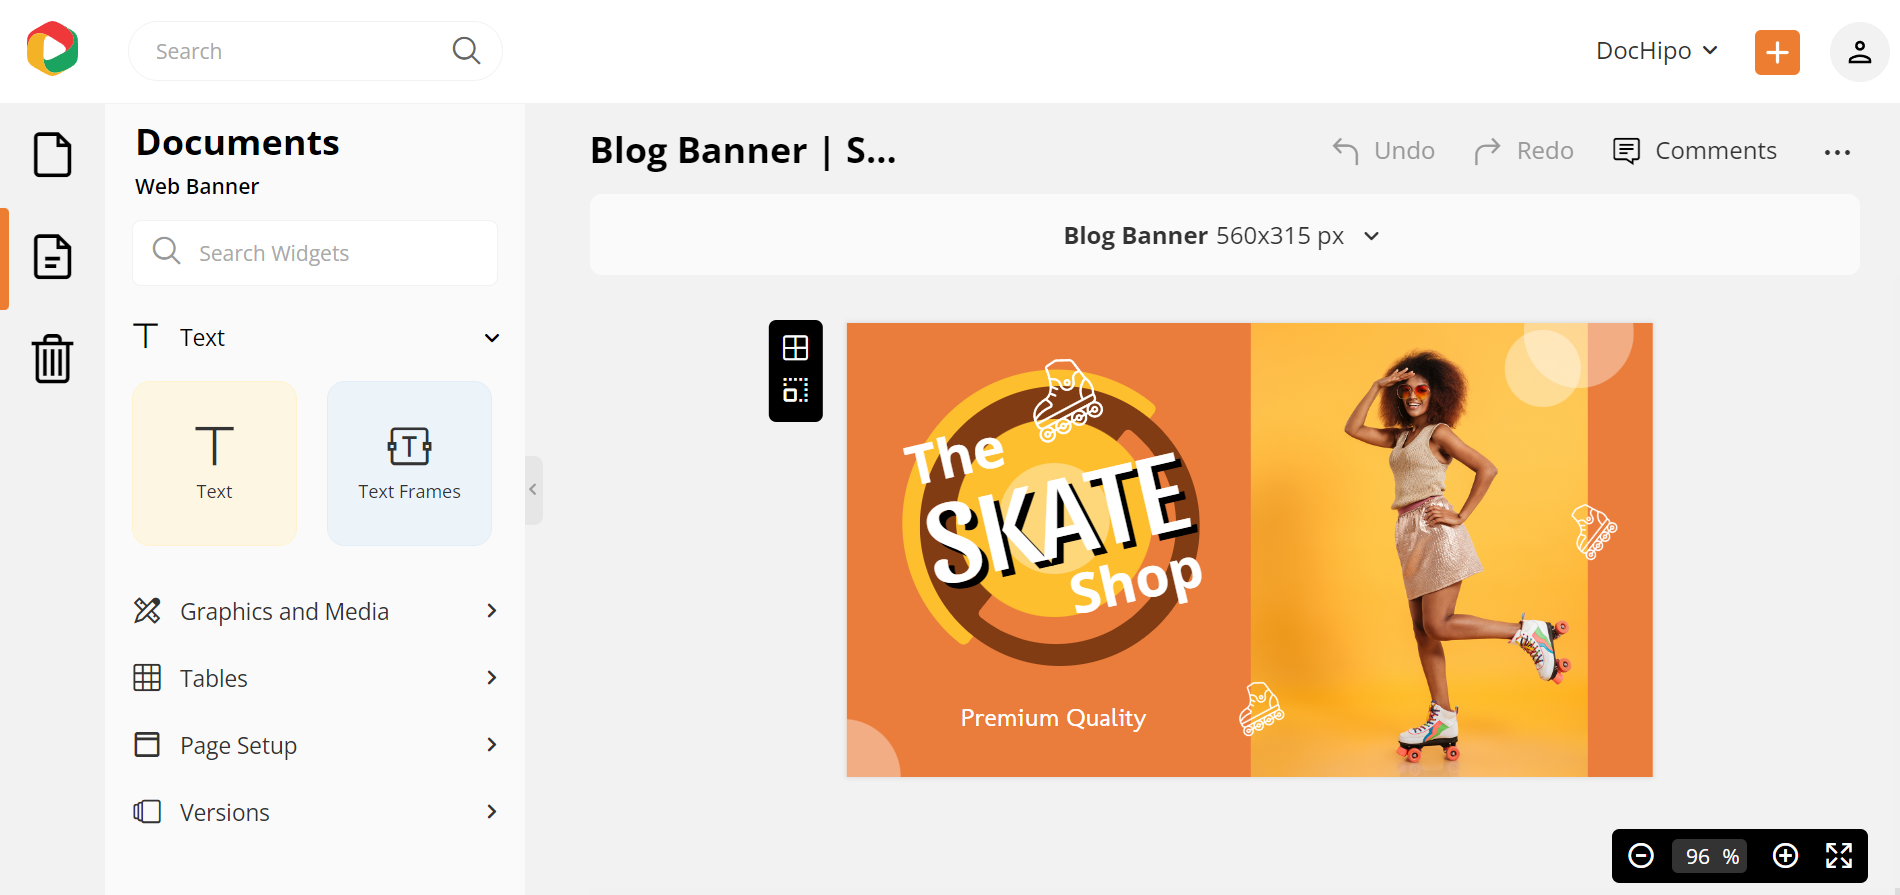Viewport: 1900px width, 895px height.
Task: Open the Comments panel
Action: pos(1695,150)
